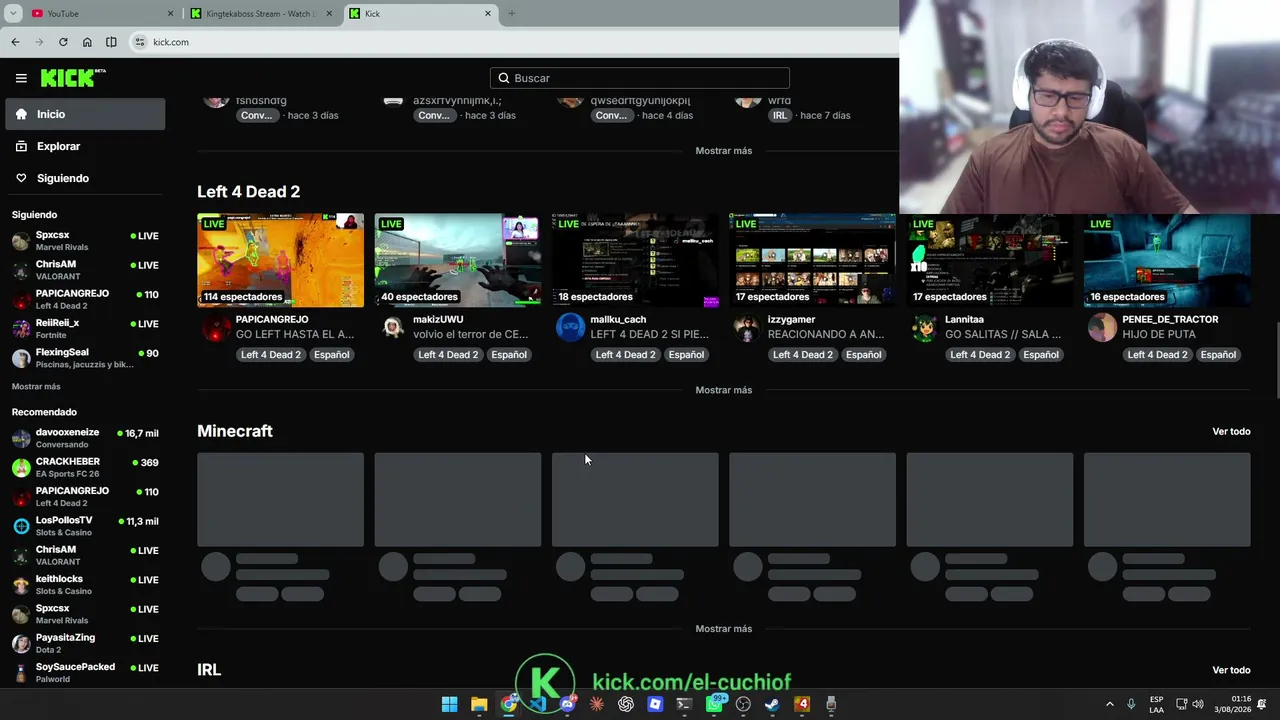Click Ver todo for IRL
Viewport: 1280px width, 720px height.
(x=1231, y=670)
